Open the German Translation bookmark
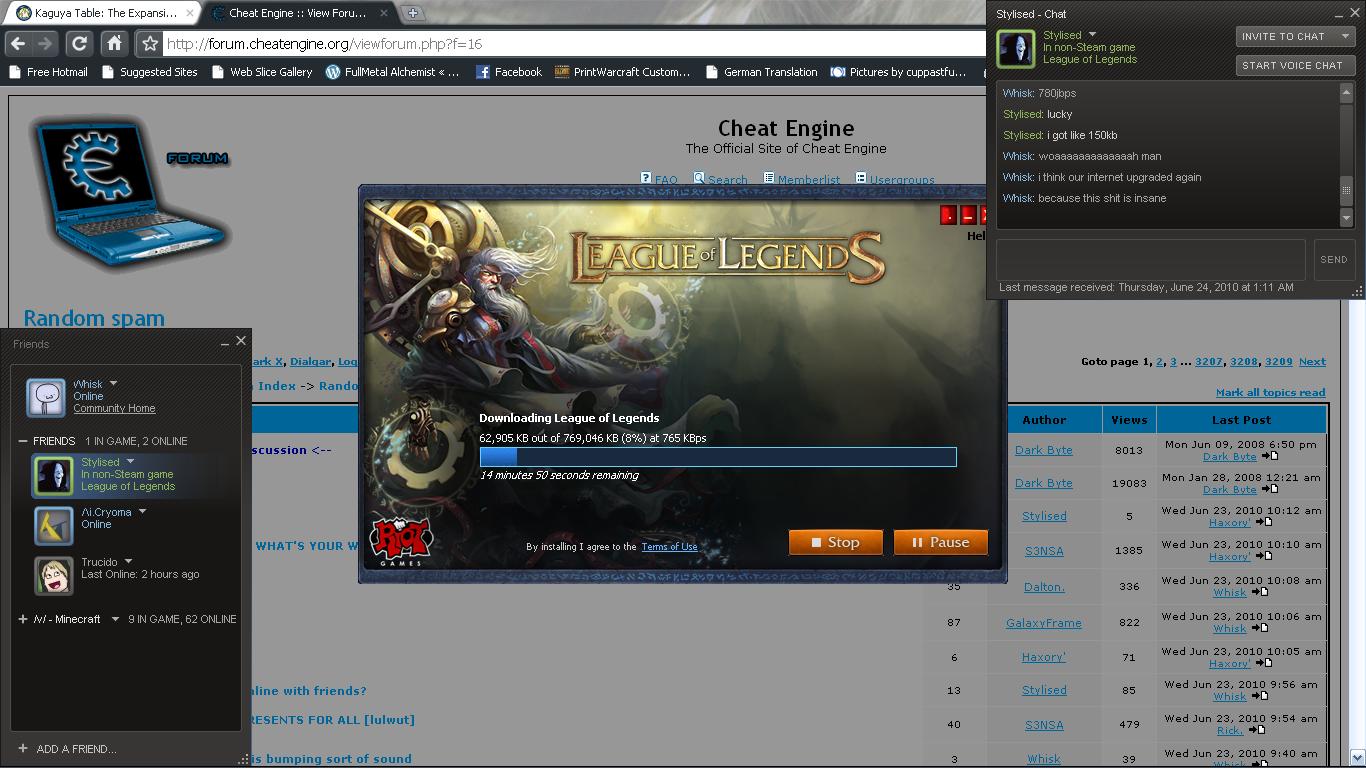The image size is (1366, 768). tap(761, 72)
